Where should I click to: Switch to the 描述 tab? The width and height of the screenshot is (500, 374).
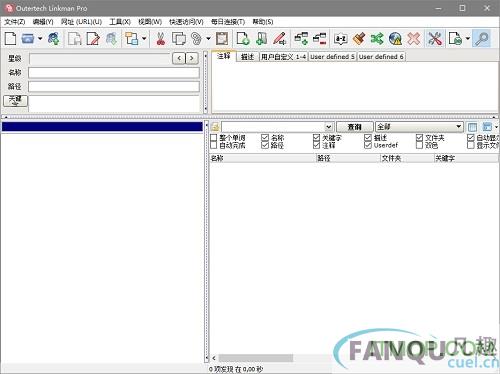[247, 57]
